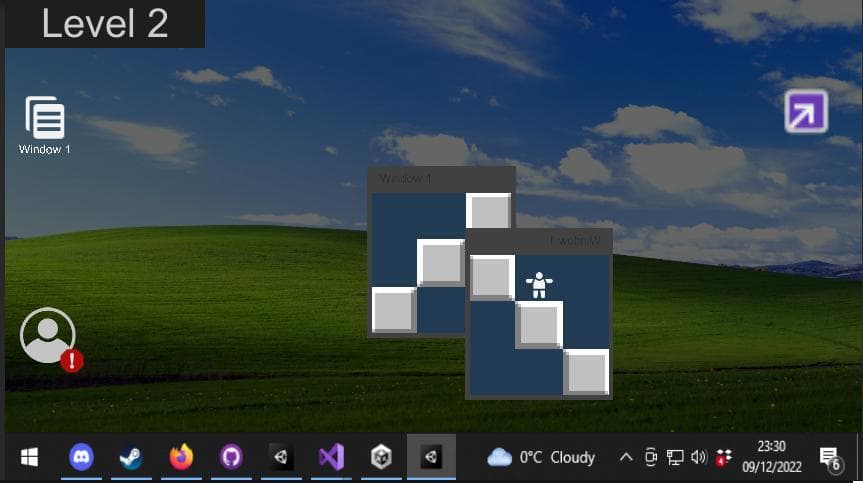This screenshot has height=483, width=863.
Task: Click the white character figure
Action: coord(539,285)
